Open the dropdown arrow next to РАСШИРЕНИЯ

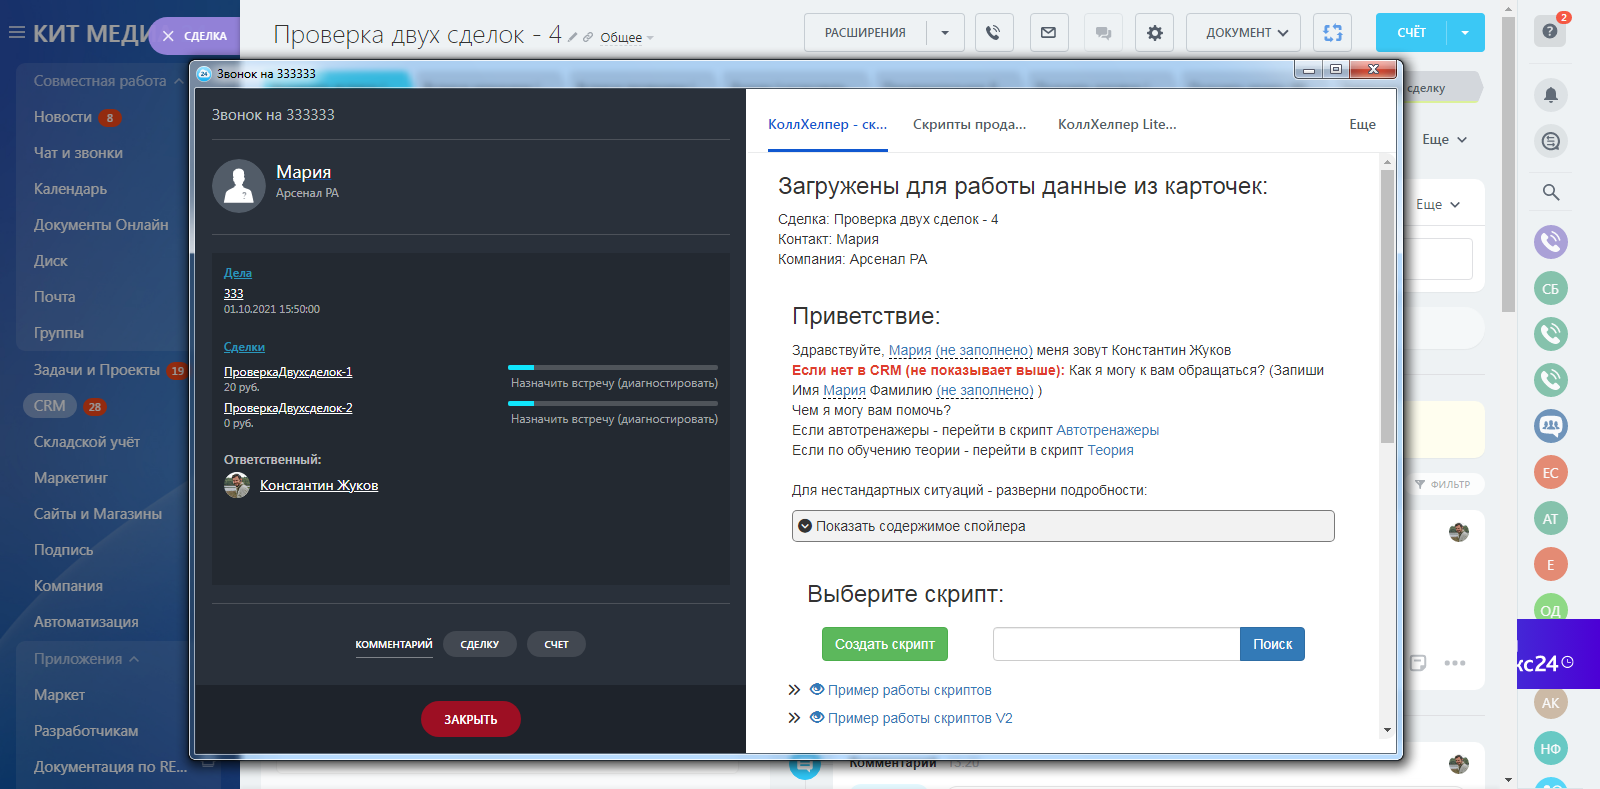pyautogui.click(x=945, y=33)
